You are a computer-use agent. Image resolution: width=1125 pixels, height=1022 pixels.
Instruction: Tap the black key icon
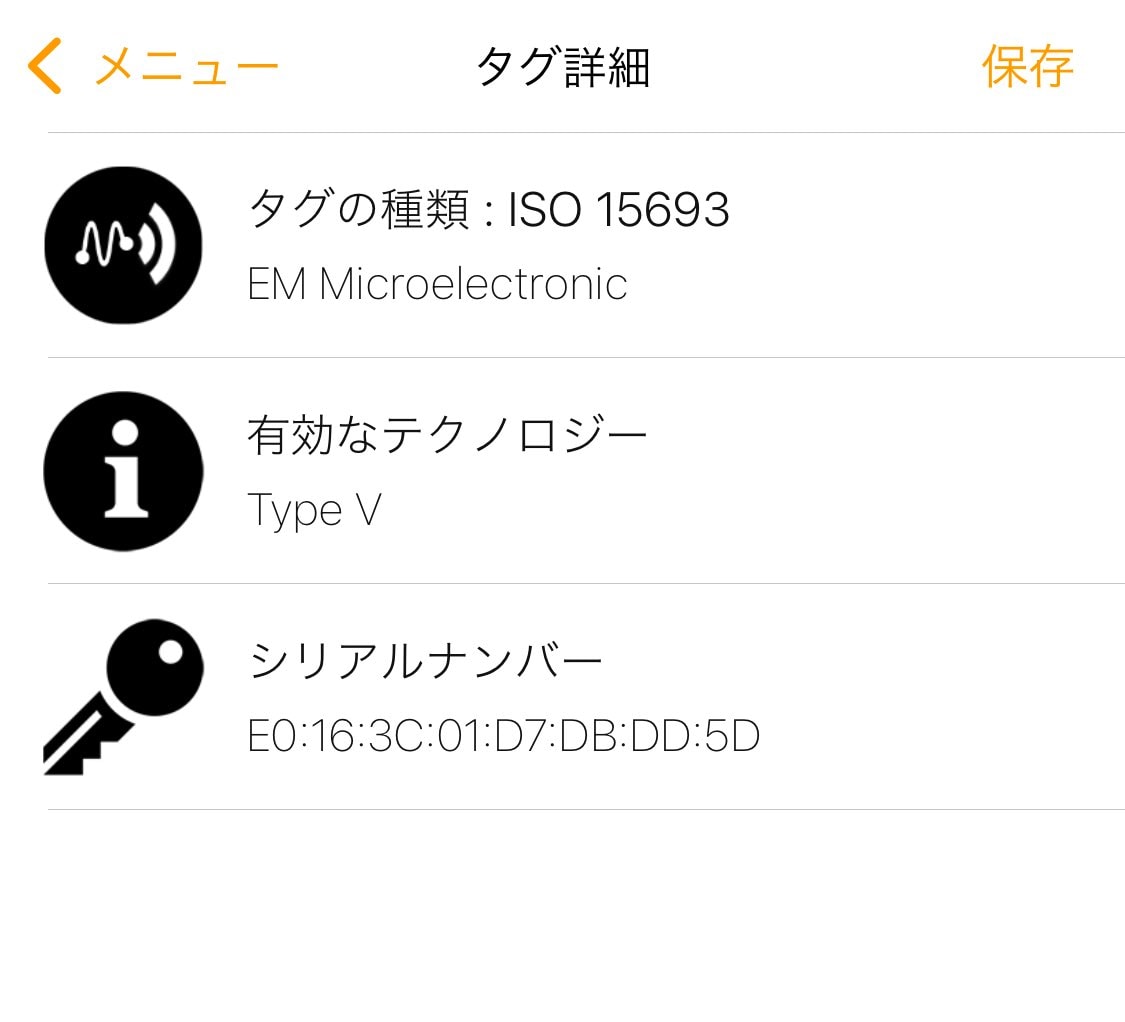(123, 698)
